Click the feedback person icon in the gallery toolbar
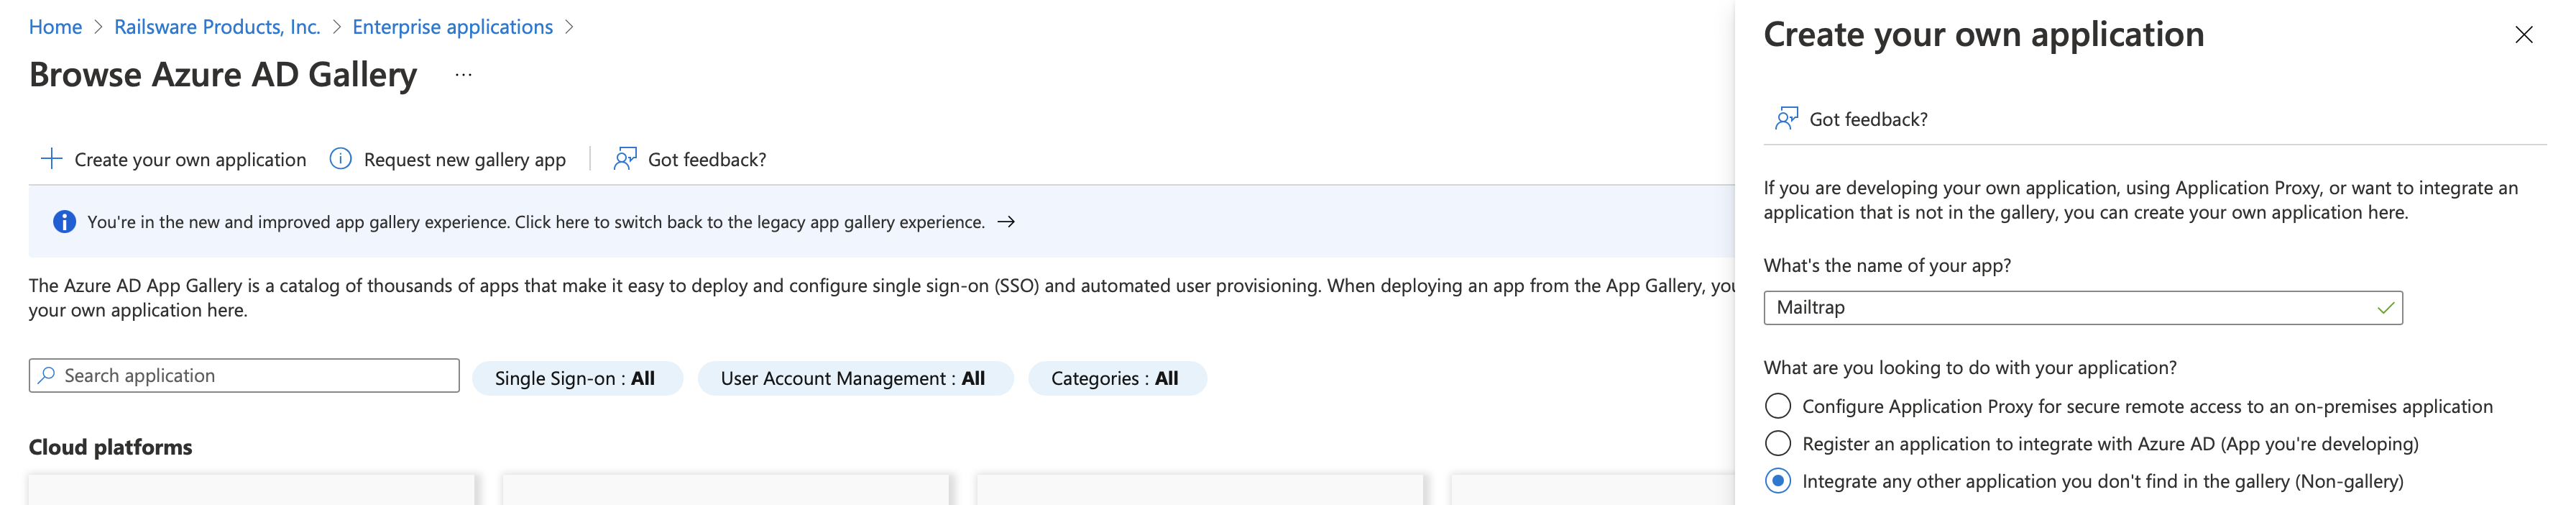 click(x=625, y=159)
